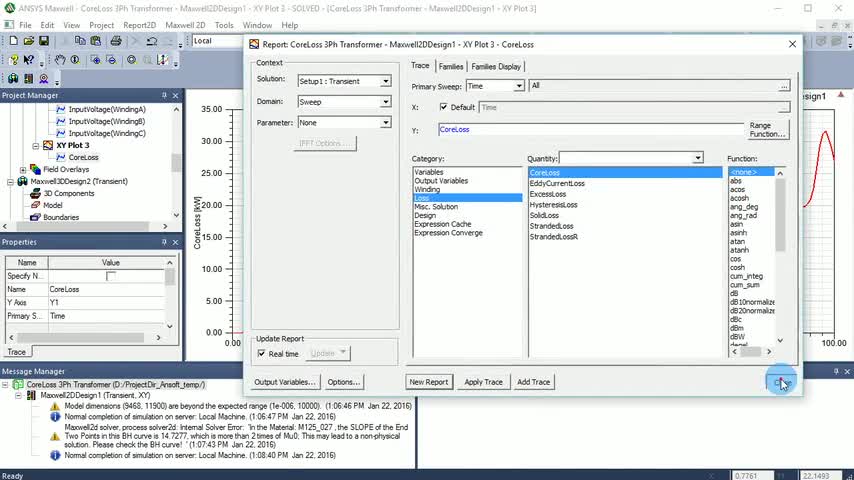This screenshot has width=854, height=480.
Task: Click the New Report button
Action: (x=429, y=382)
